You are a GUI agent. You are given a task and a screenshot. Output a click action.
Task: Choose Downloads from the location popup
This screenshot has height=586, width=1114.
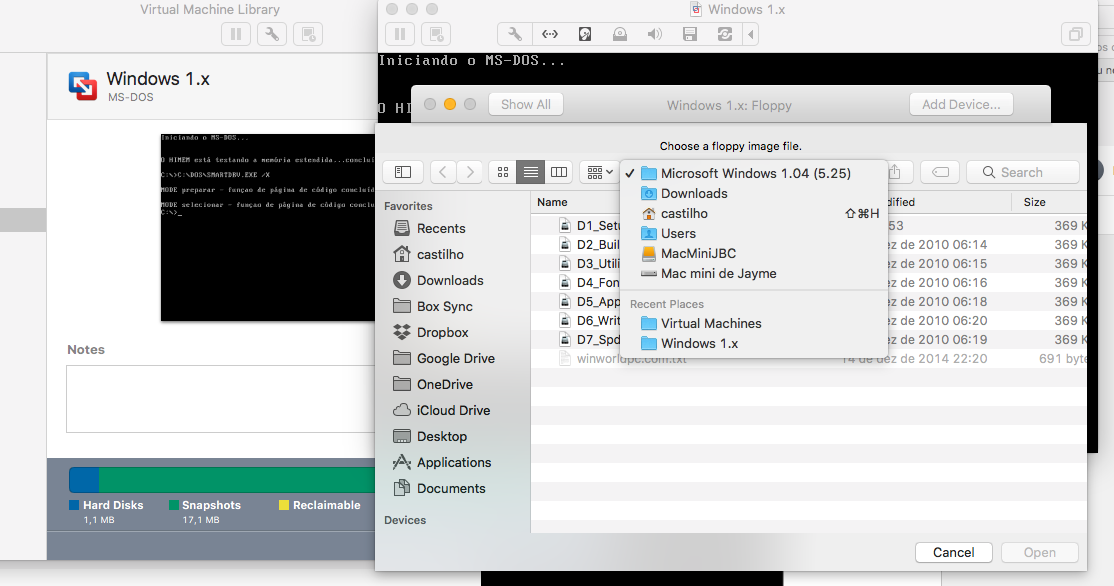693,193
